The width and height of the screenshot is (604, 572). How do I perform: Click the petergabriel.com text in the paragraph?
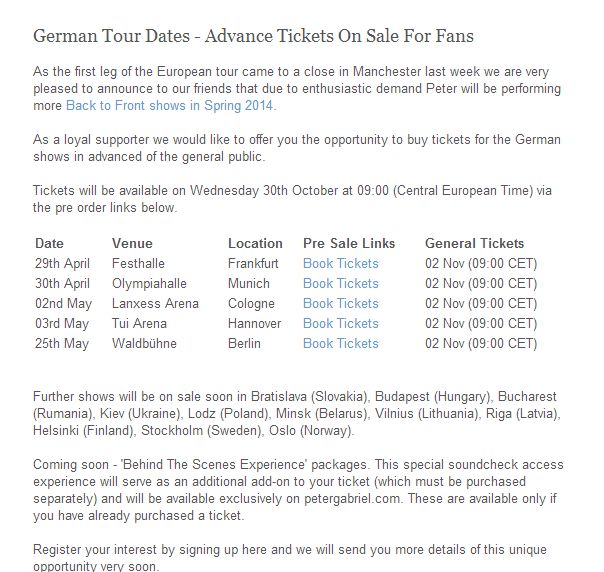(352, 499)
